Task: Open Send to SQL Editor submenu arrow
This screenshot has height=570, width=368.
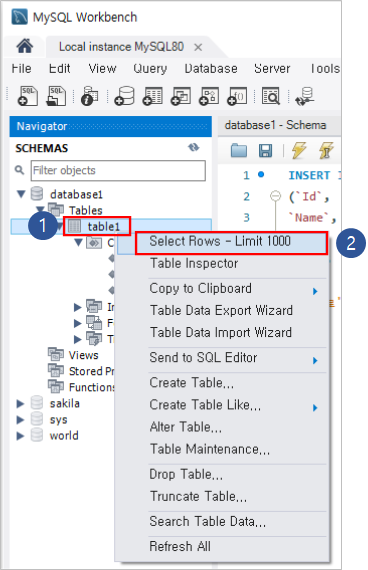Action: (315, 360)
